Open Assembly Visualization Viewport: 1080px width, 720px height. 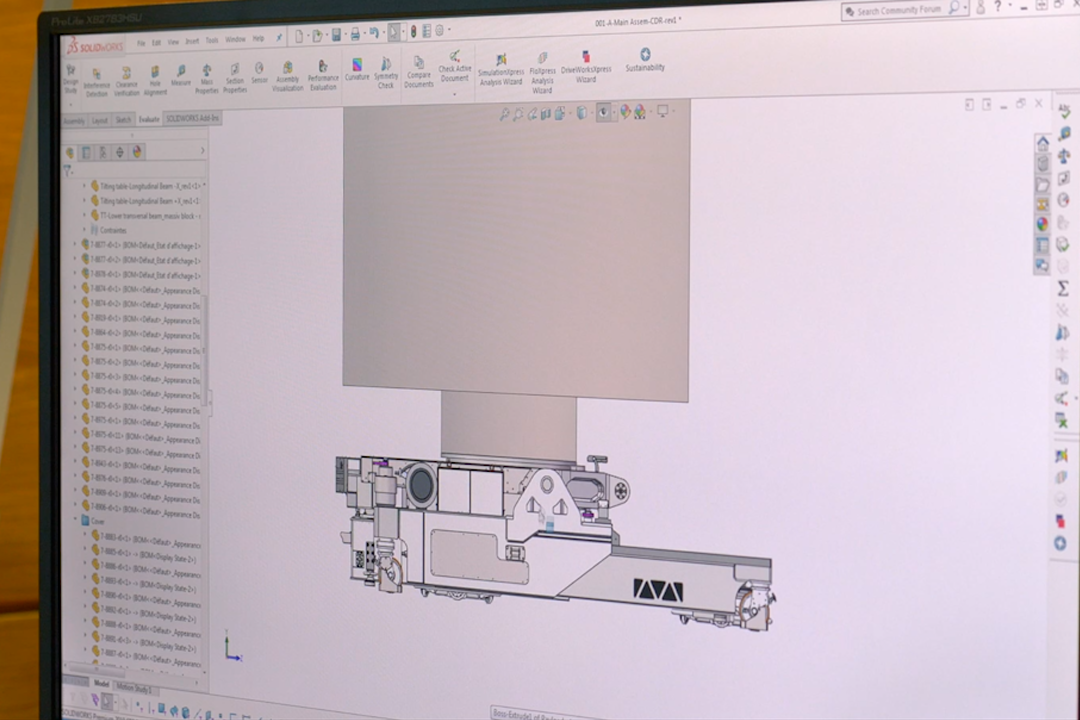(287, 76)
